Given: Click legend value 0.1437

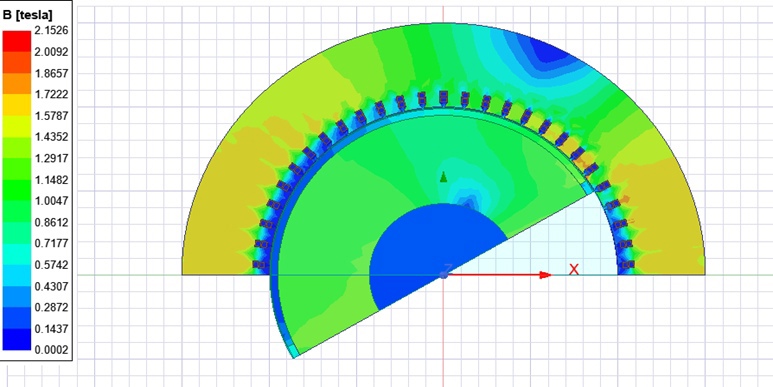Looking at the screenshot, I should [x=51, y=328].
